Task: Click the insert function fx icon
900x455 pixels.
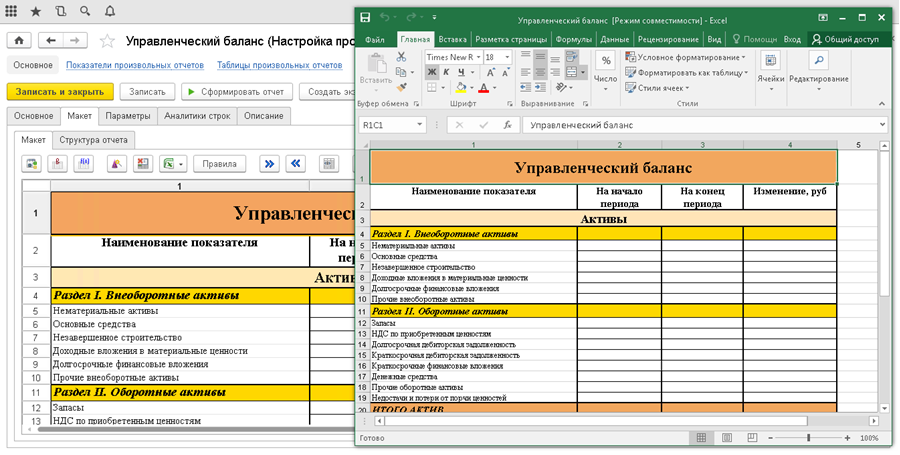Action: click(508, 126)
